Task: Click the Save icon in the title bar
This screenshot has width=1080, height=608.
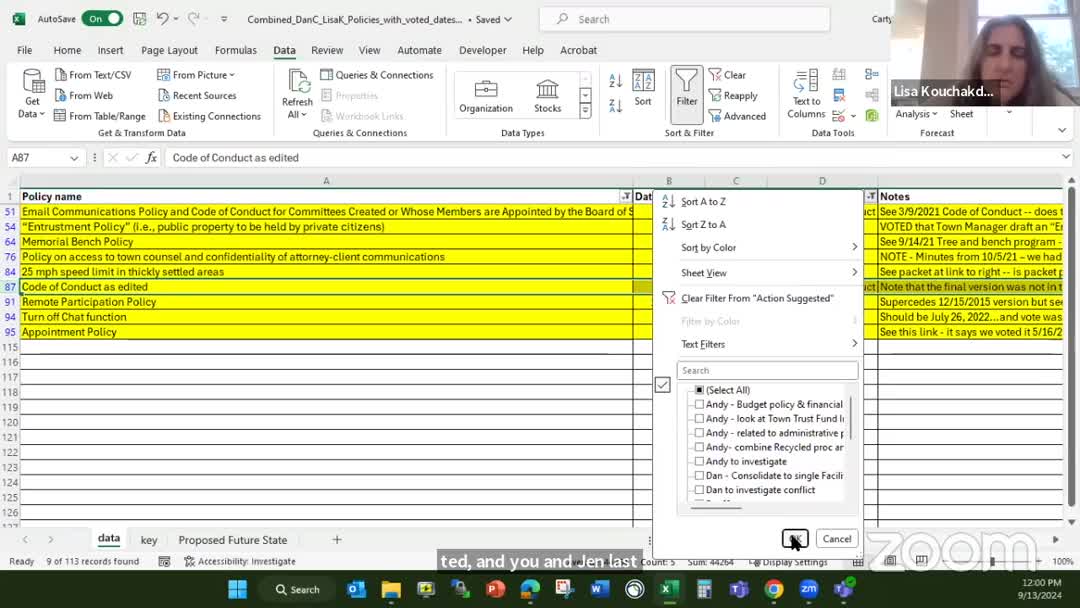Action: 139,19
